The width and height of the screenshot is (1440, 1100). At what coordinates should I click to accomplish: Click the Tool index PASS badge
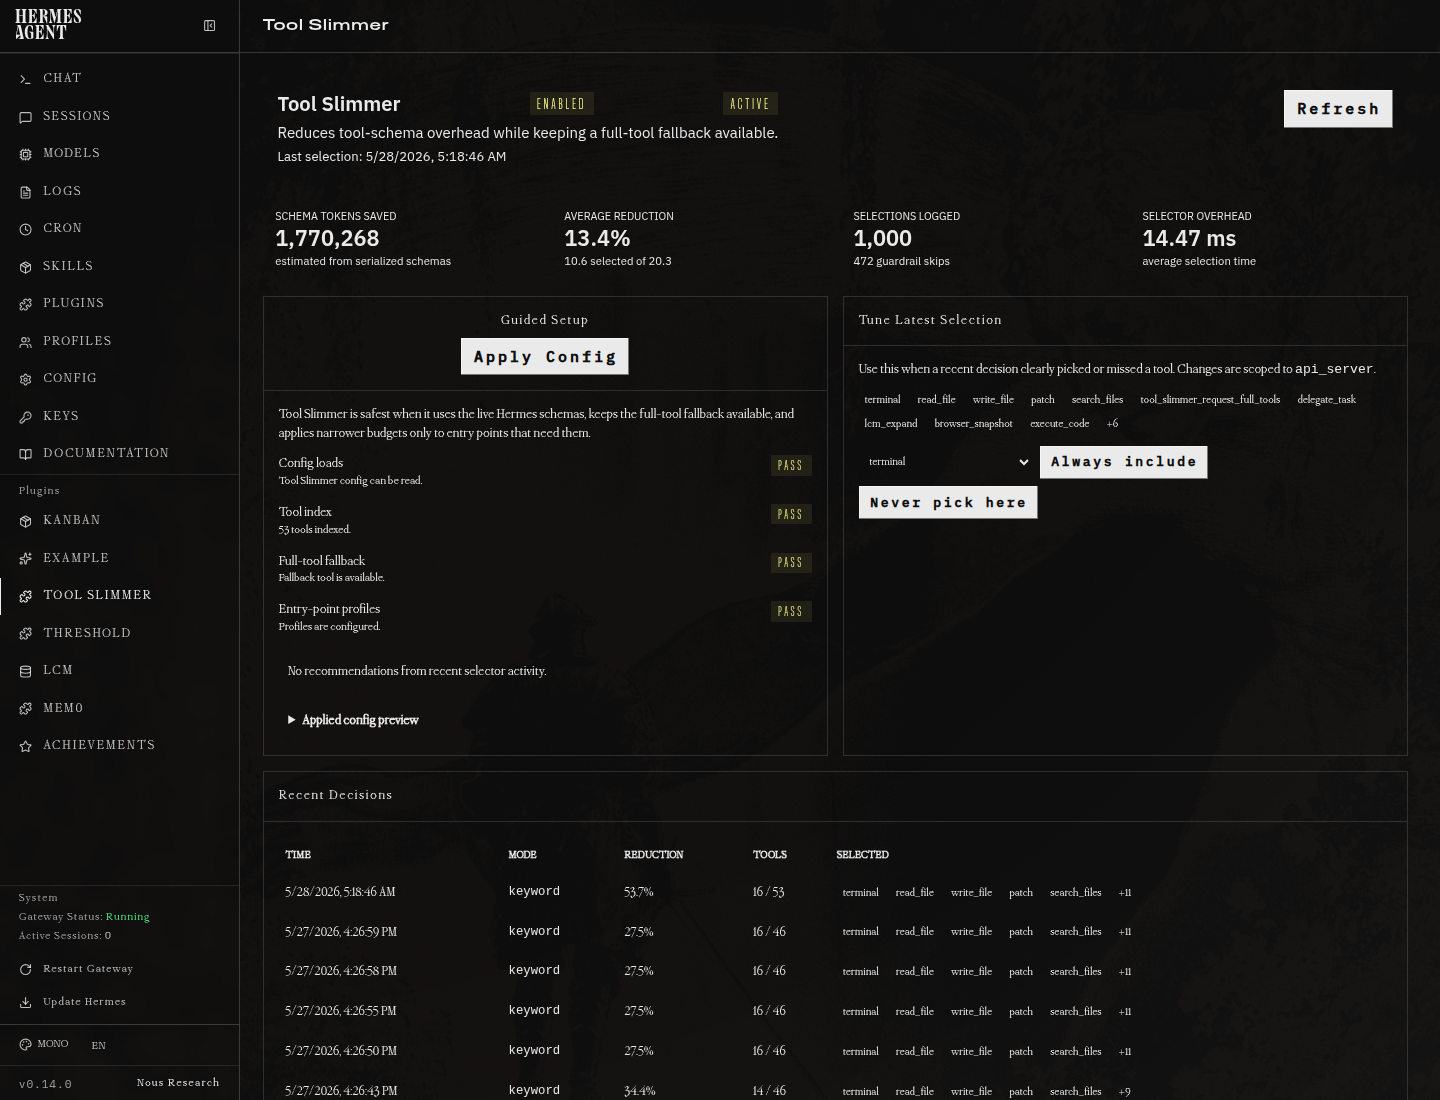[x=791, y=515]
